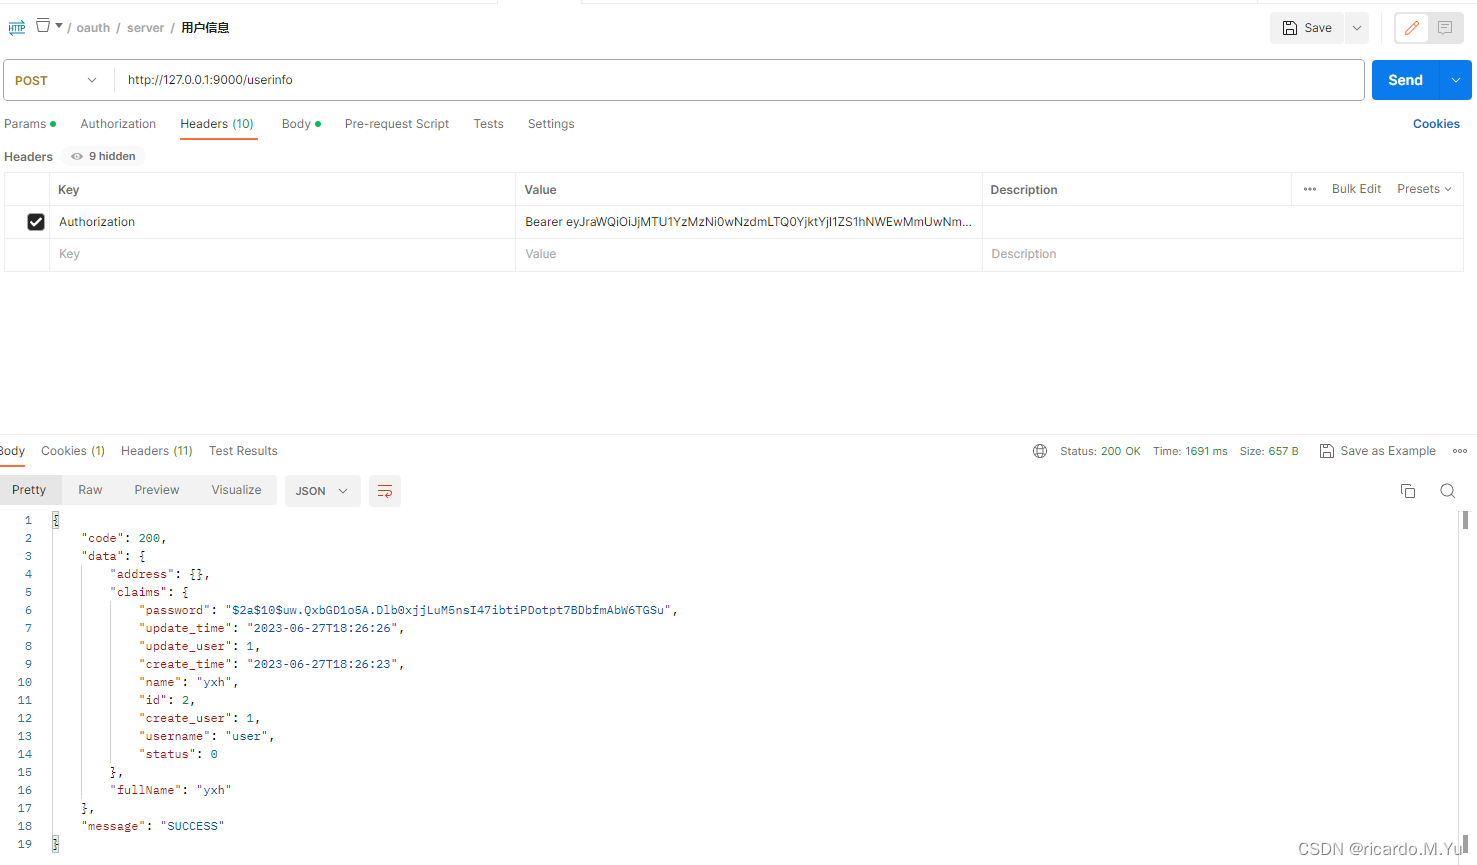Open the Test Results tab
Viewport: 1477px width, 865px height.
[x=243, y=451]
